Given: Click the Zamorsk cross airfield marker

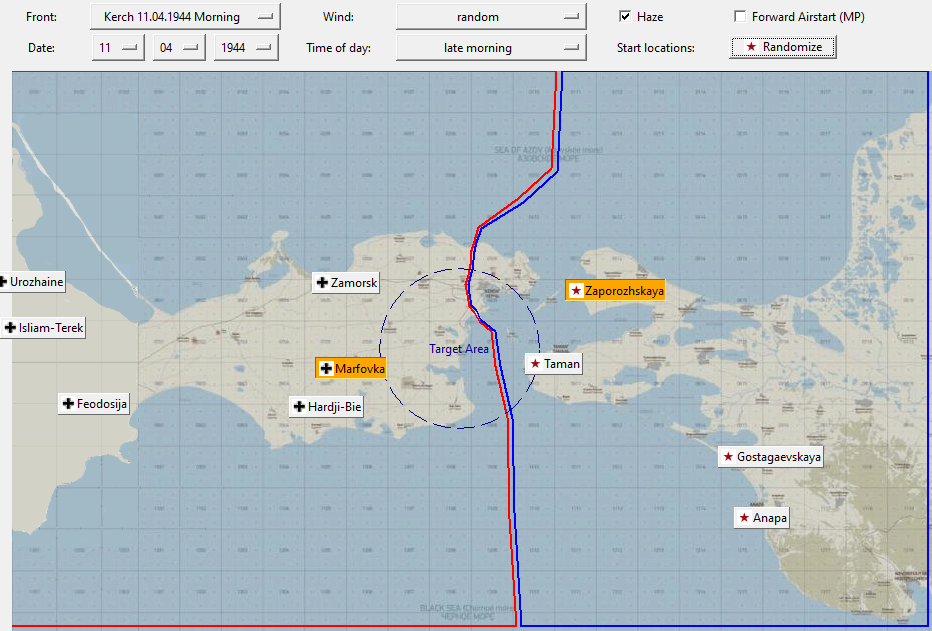Looking at the screenshot, I should pos(346,283).
